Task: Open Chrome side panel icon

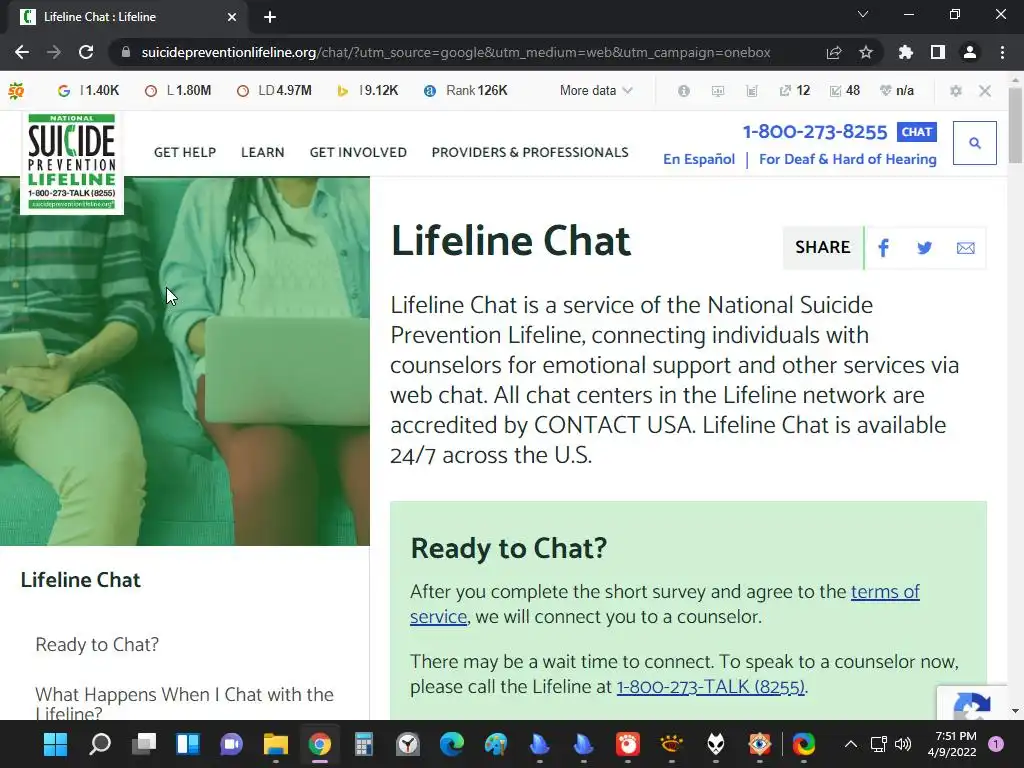Action: (938, 52)
